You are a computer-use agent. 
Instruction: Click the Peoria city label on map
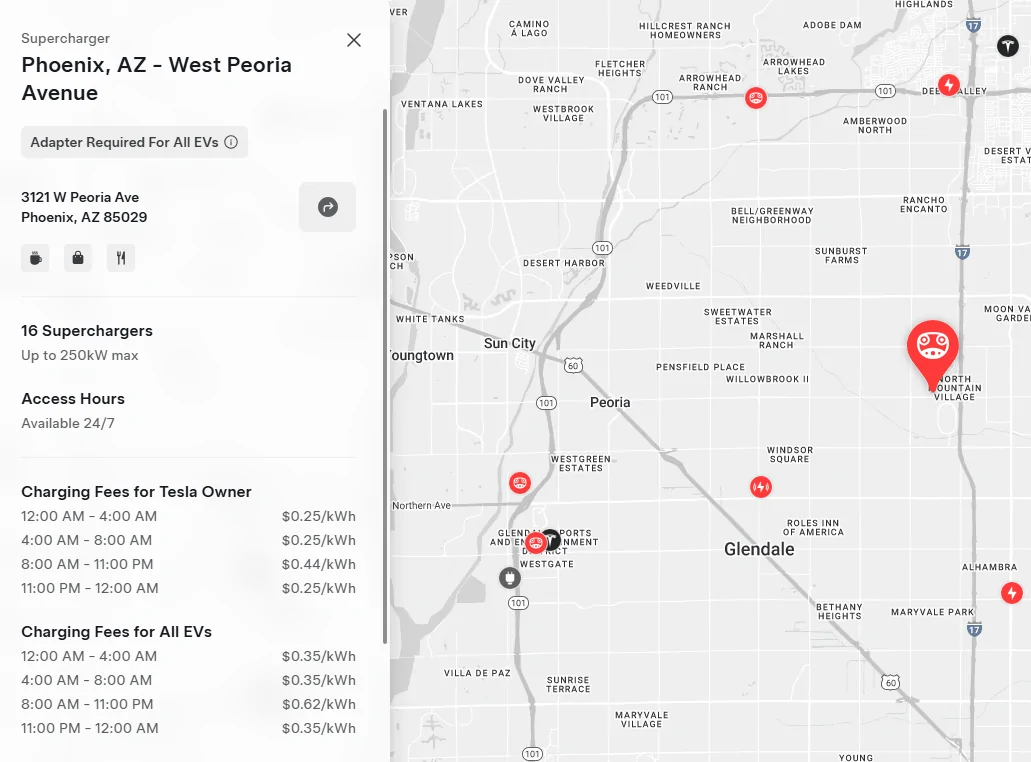click(x=610, y=402)
